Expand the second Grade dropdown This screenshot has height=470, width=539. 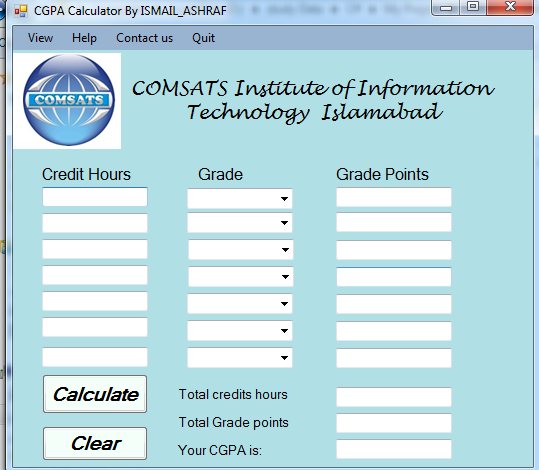coord(284,223)
